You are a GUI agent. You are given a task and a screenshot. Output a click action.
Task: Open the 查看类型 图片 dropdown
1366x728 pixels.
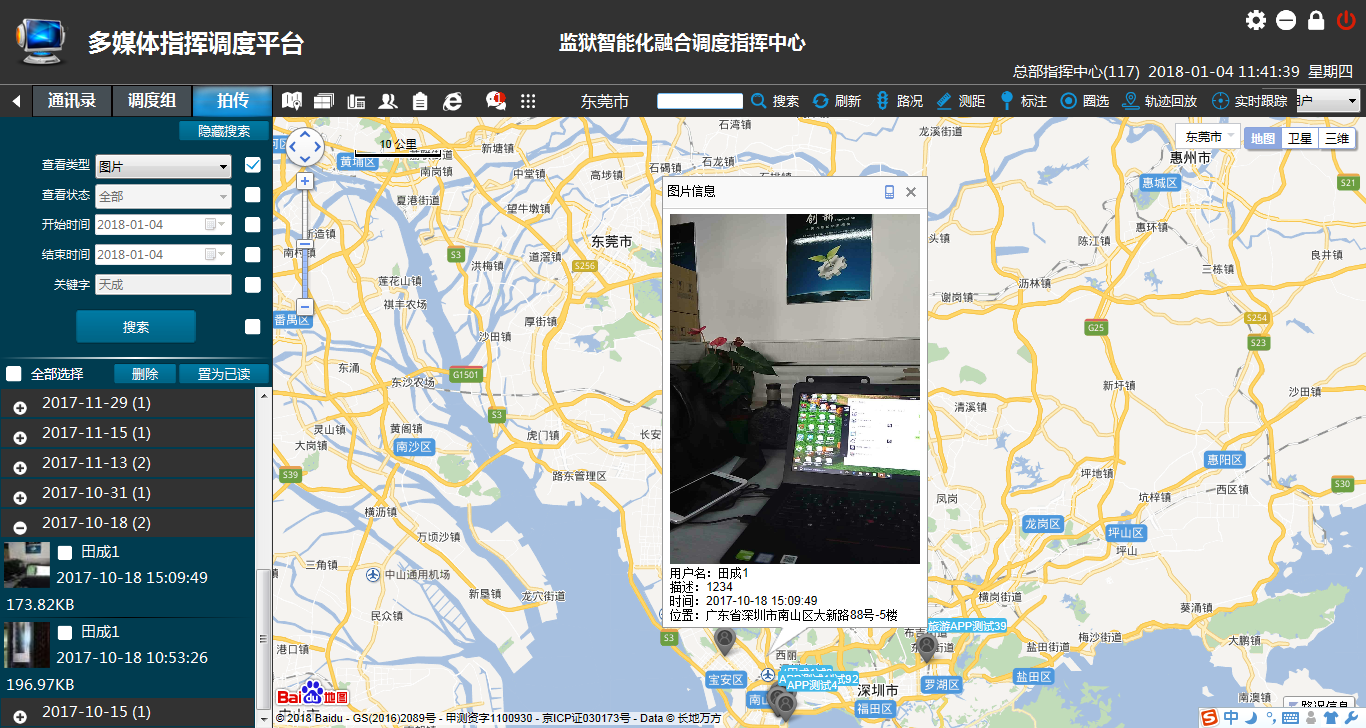(163, 167)
